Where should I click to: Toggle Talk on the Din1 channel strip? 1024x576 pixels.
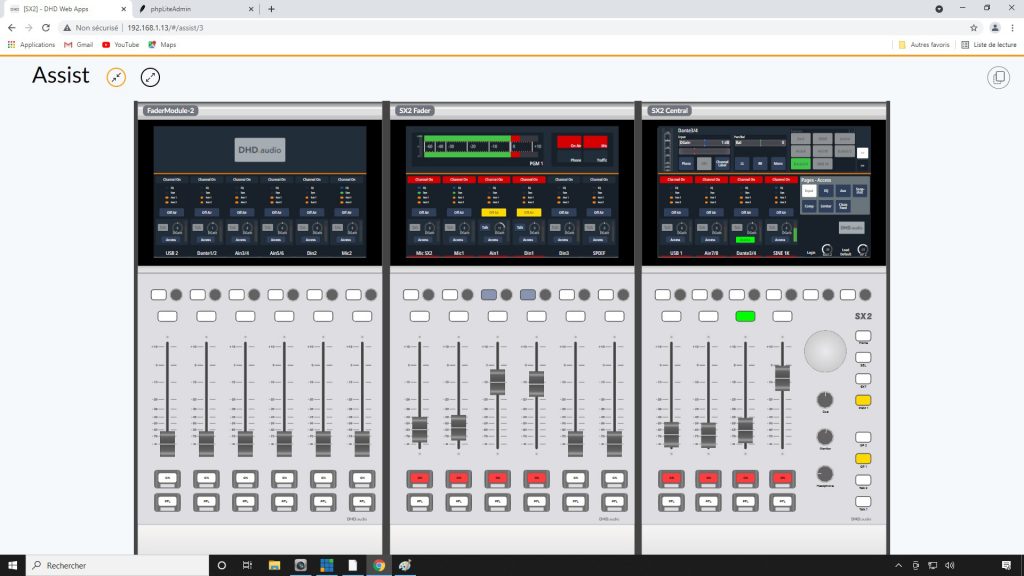click(x=519, y=227)
